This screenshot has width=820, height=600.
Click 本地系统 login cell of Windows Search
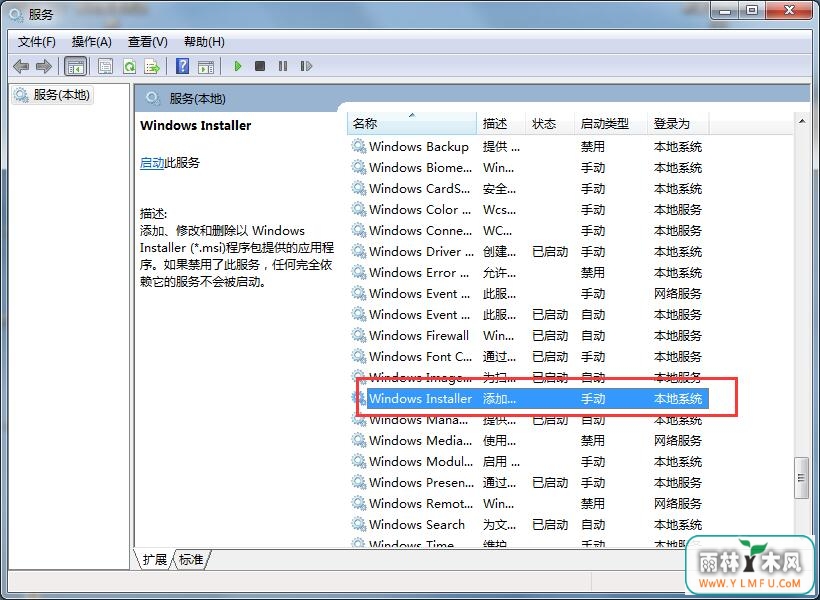click(x=678, y=524)
